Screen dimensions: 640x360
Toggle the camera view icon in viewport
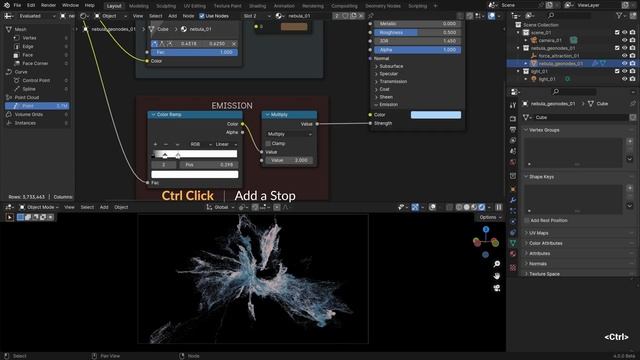click(x=497, y=288)
